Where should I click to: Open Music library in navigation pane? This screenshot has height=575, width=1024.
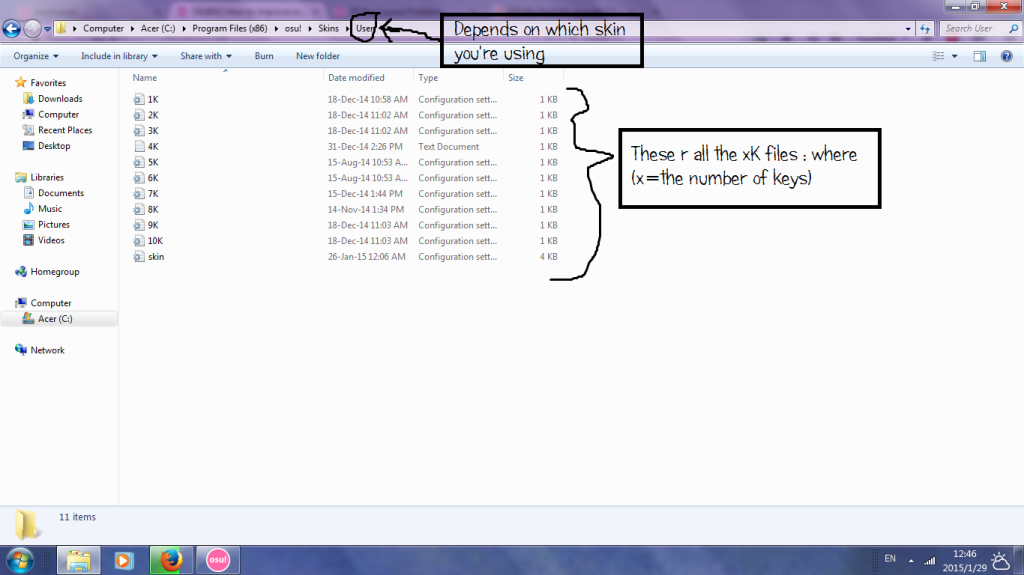click(x=42, y=208)
